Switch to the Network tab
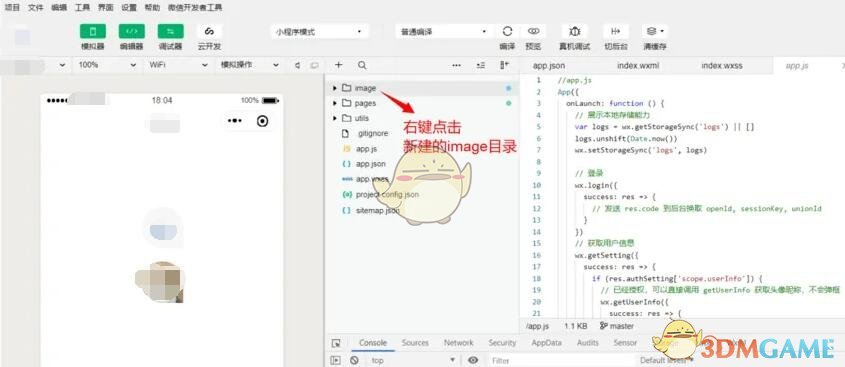 click(459, 343)
